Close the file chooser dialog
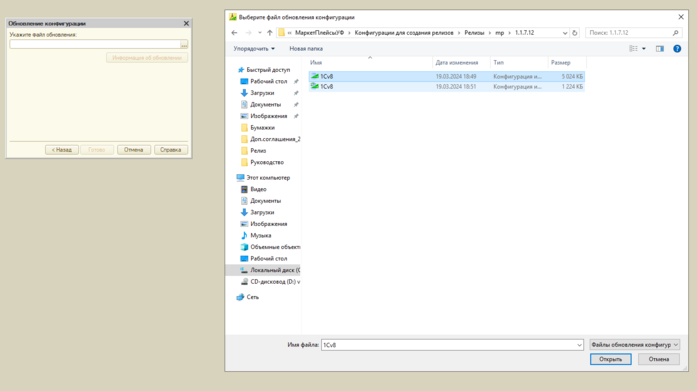Viewport: 697px width, 391px height. [x=681, y=17]
